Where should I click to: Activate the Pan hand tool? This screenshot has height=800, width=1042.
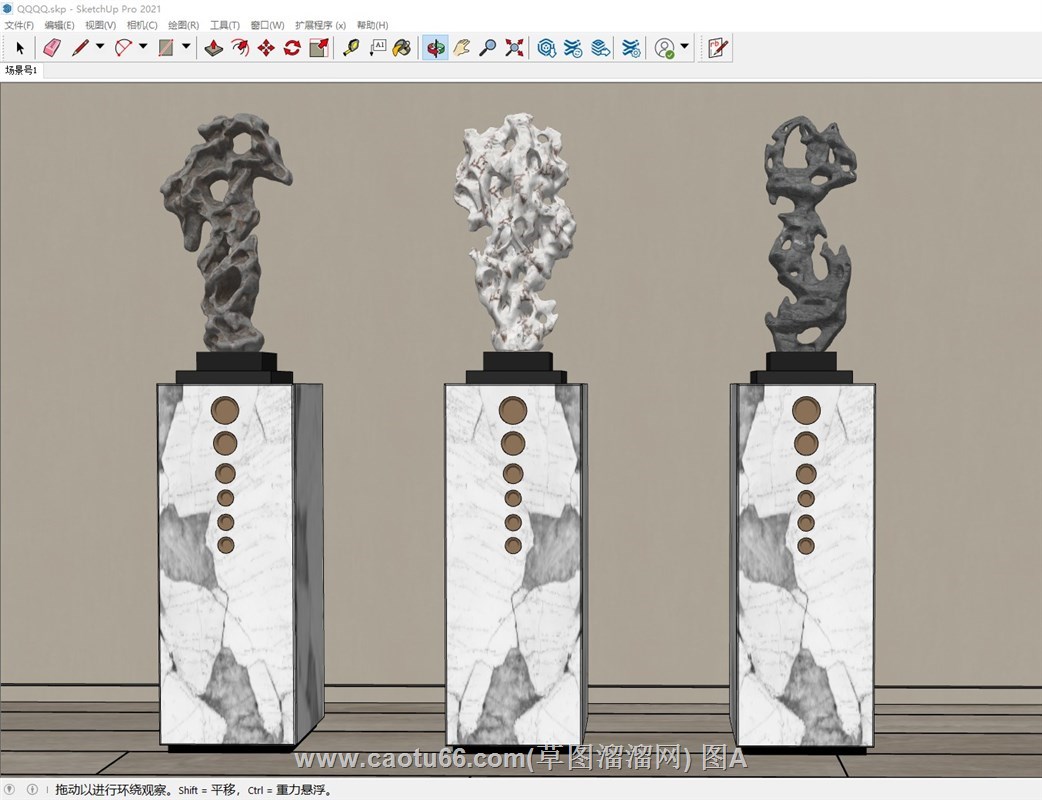click(461, 47)
